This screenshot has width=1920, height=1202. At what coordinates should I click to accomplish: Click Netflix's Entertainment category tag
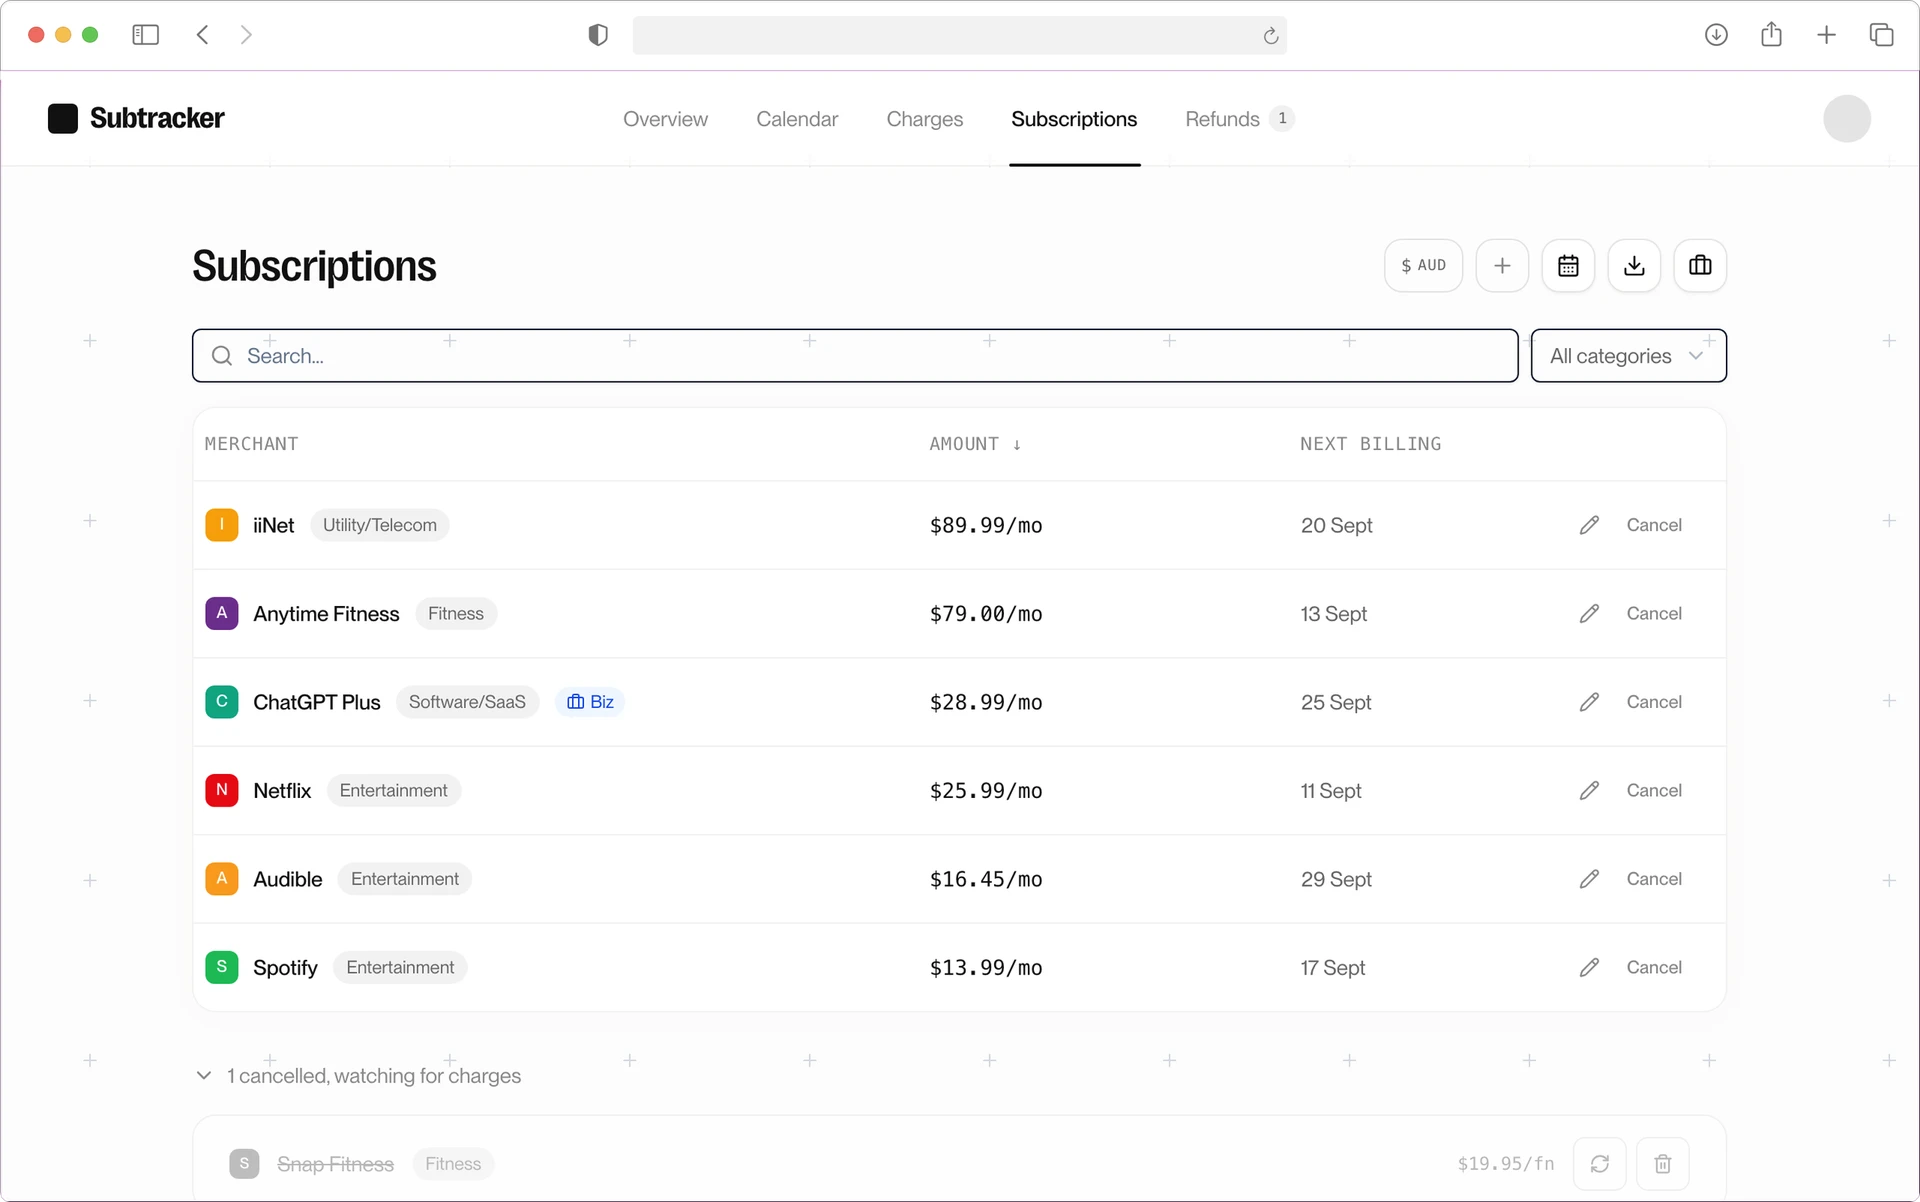click(x=393, y=791)
